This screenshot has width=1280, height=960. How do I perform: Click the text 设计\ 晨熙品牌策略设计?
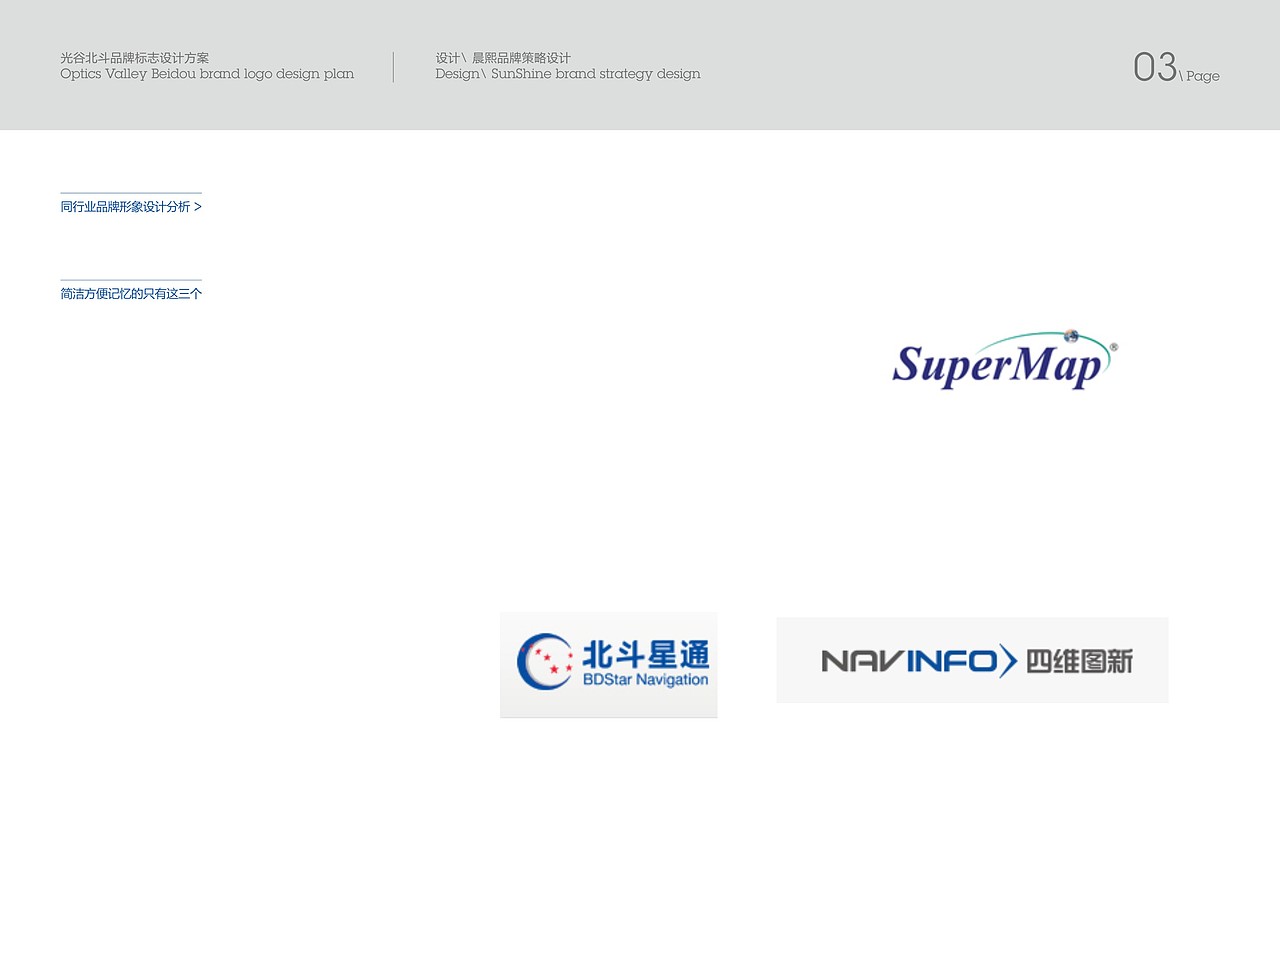point(503,58)
